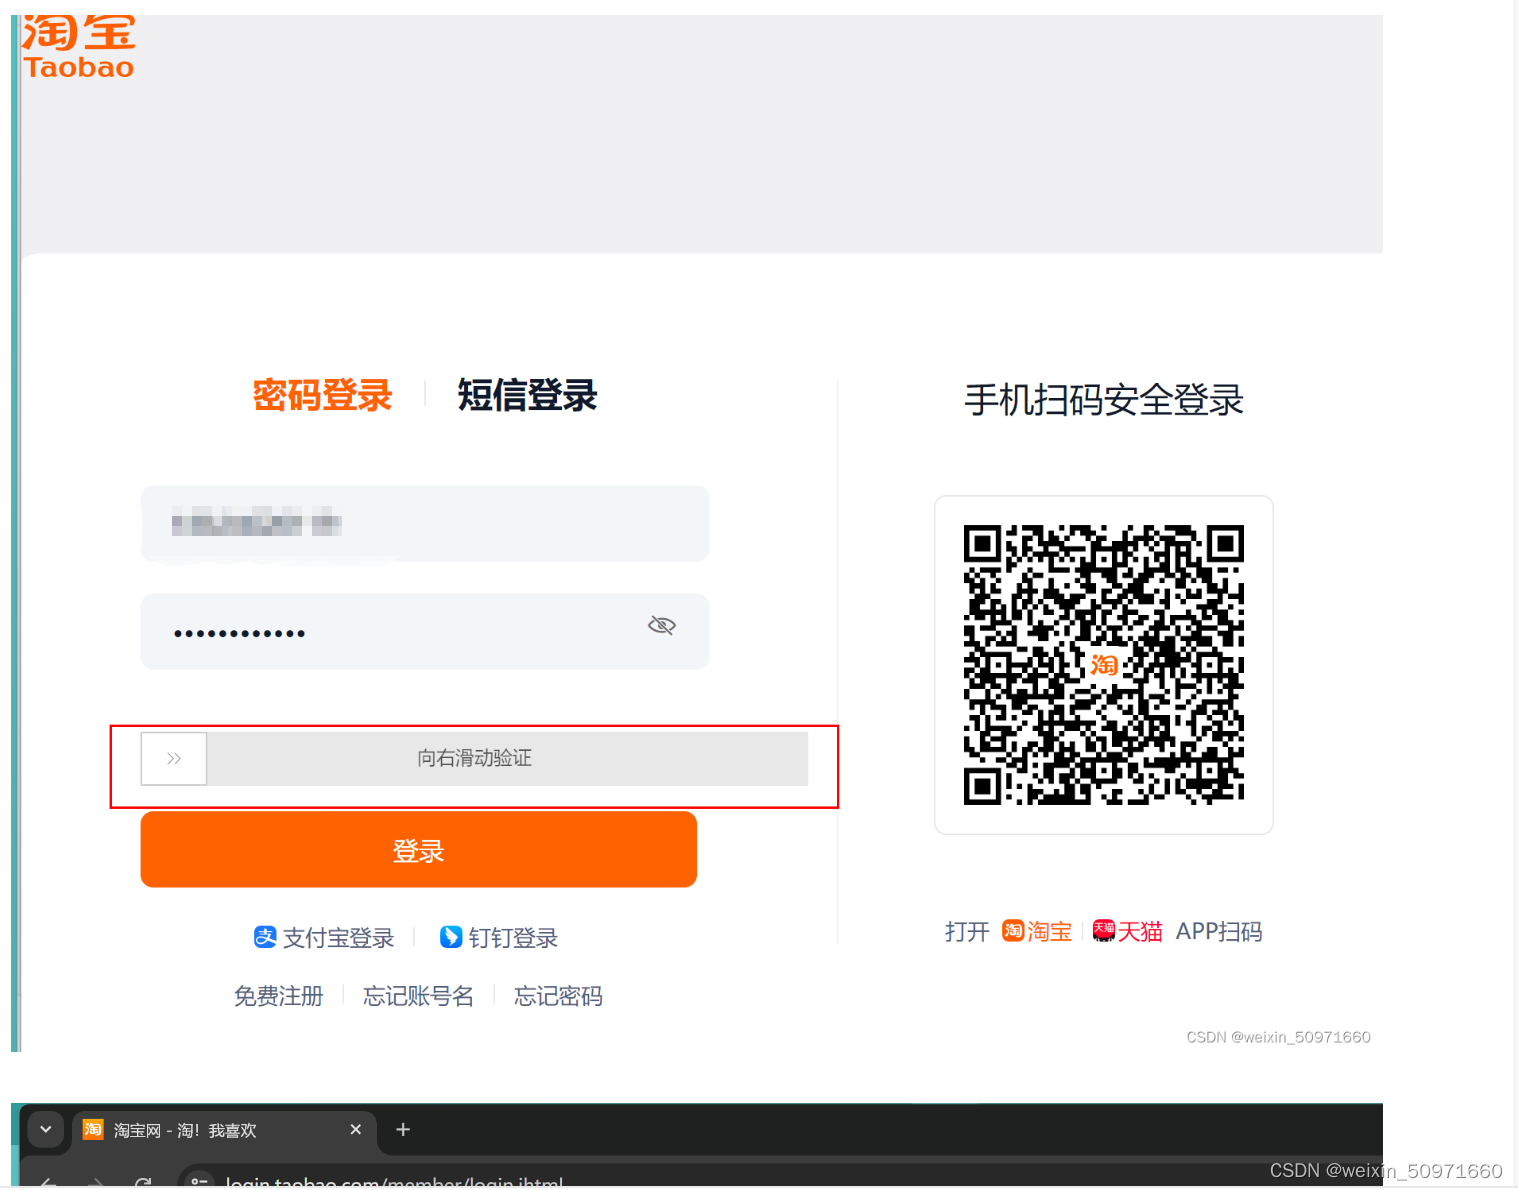Toggle password visibility with the eye icon

[x=661, y=624]
